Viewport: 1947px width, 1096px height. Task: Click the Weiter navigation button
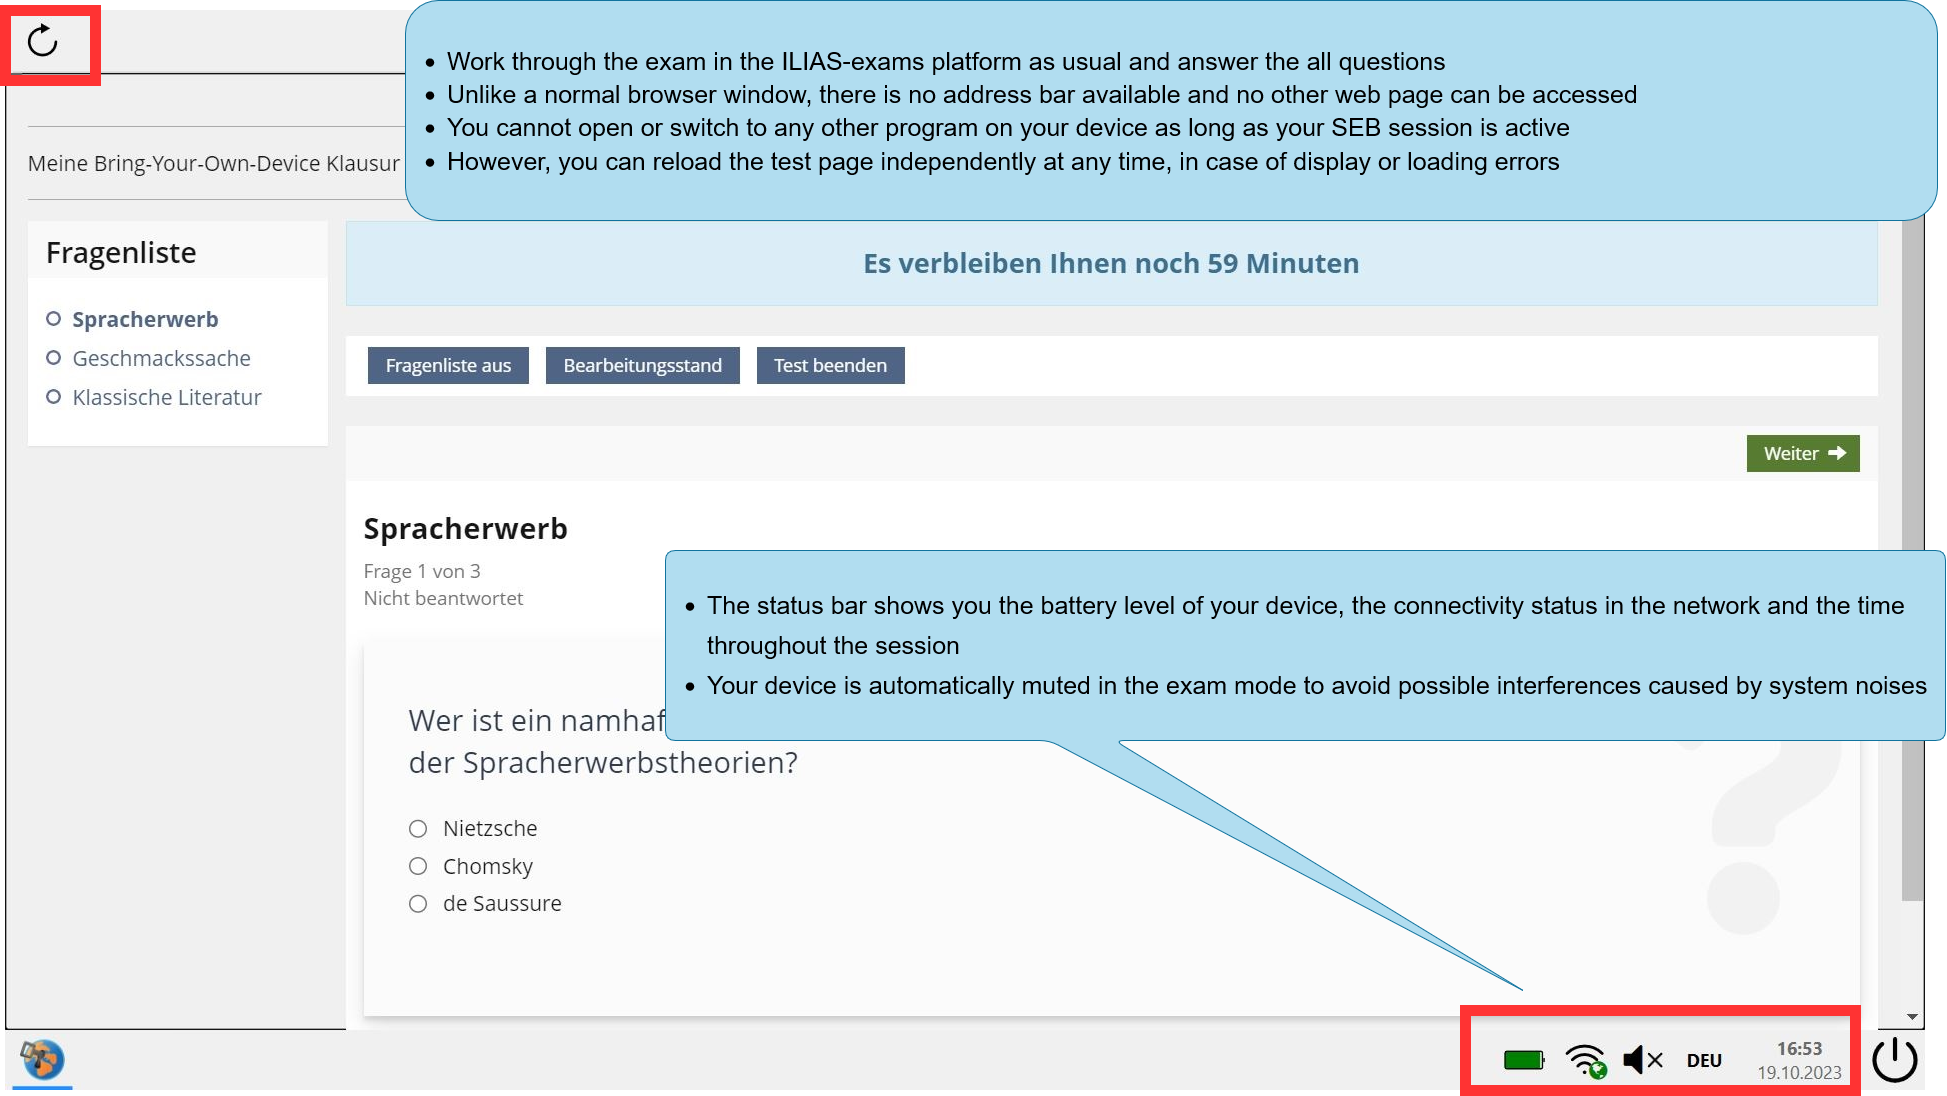pos(1805,453)
